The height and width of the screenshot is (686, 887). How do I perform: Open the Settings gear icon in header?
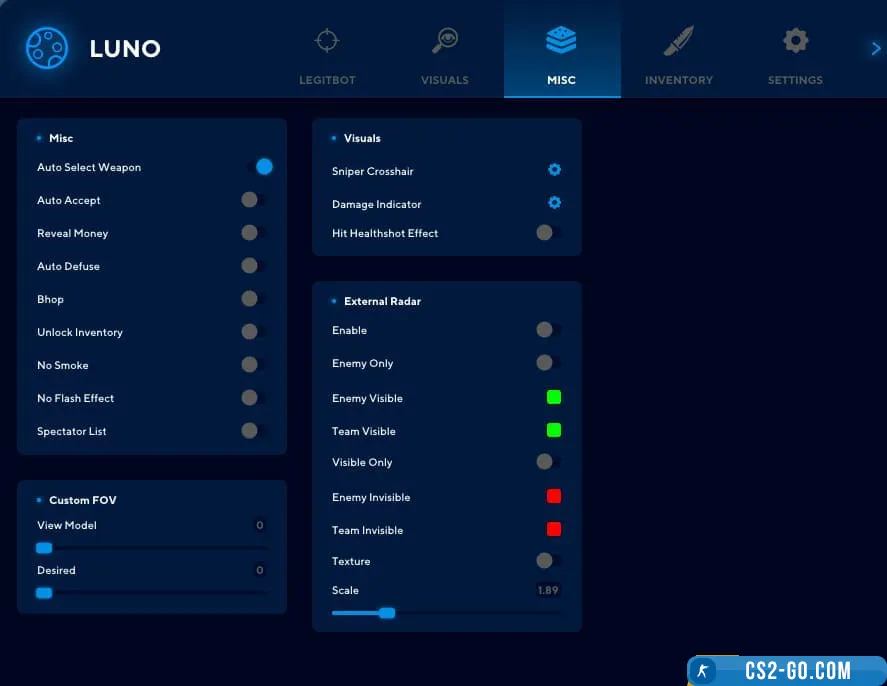pos(795,41)
